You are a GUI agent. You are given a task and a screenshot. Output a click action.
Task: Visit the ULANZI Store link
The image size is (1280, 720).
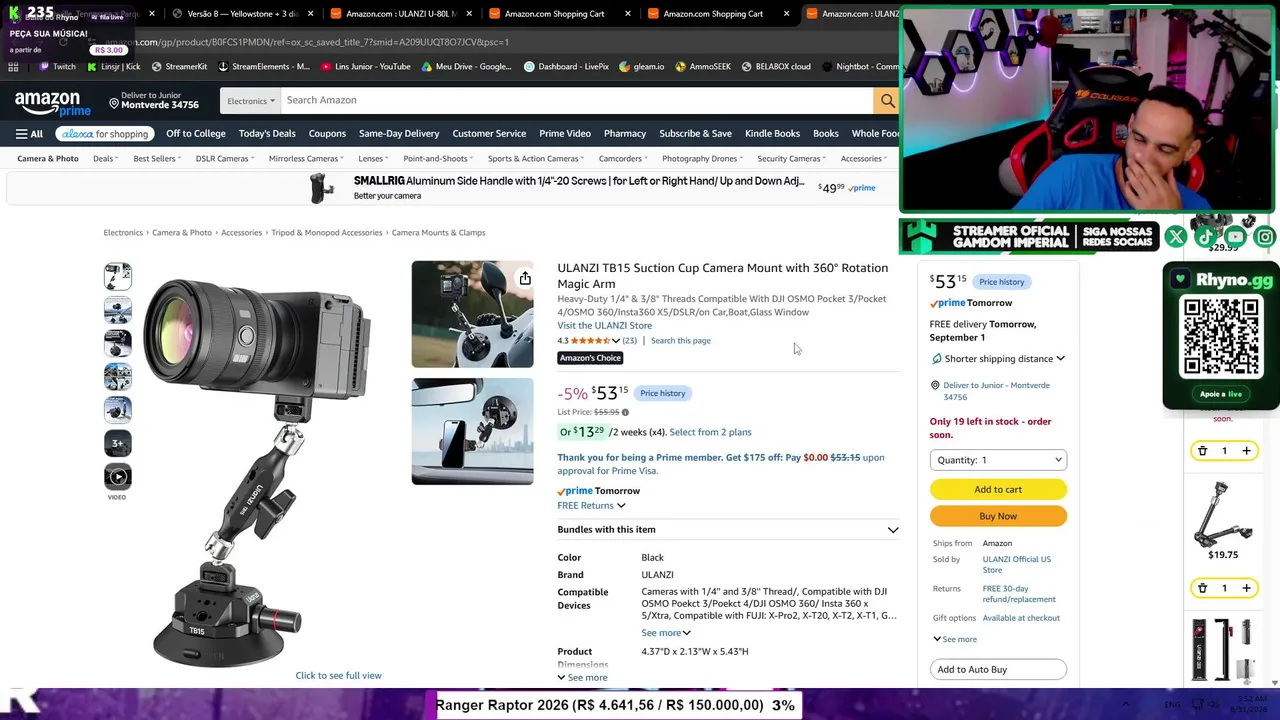point(604,326)
